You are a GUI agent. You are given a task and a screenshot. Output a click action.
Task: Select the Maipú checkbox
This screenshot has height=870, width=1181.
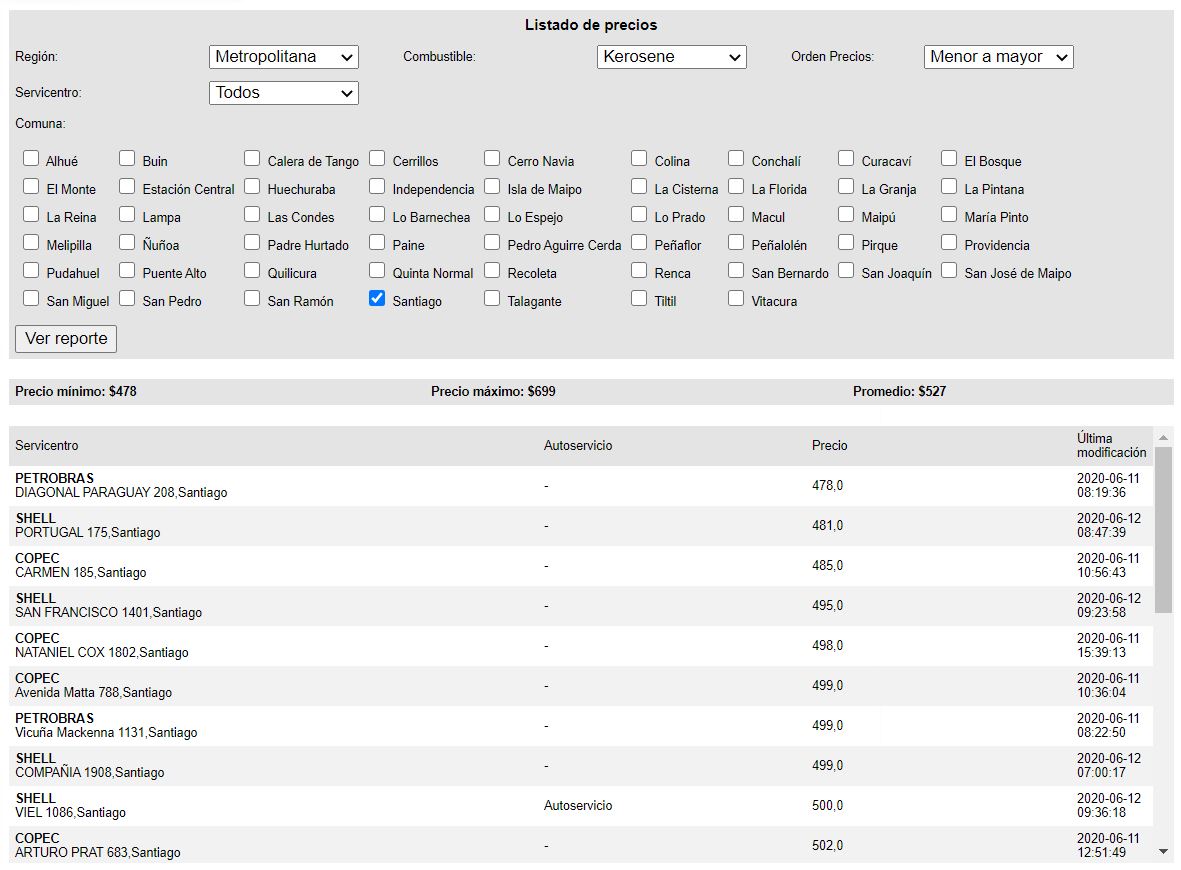846,214
